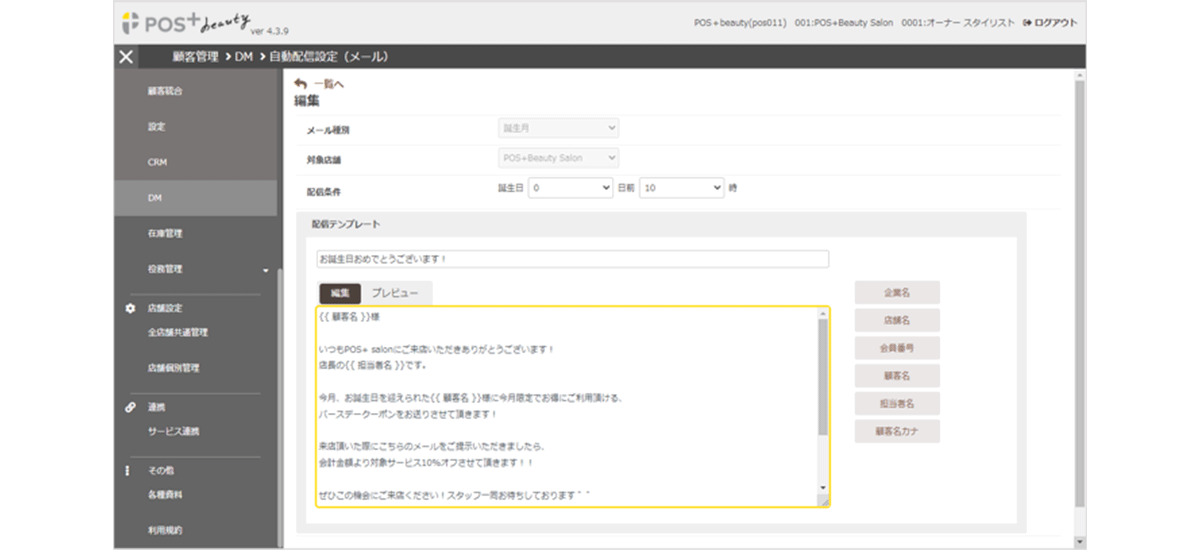The height and width of the screenshot is (550, 1200).
Task: Click the email body scrollbar up arrow
Action: (823, 313)
